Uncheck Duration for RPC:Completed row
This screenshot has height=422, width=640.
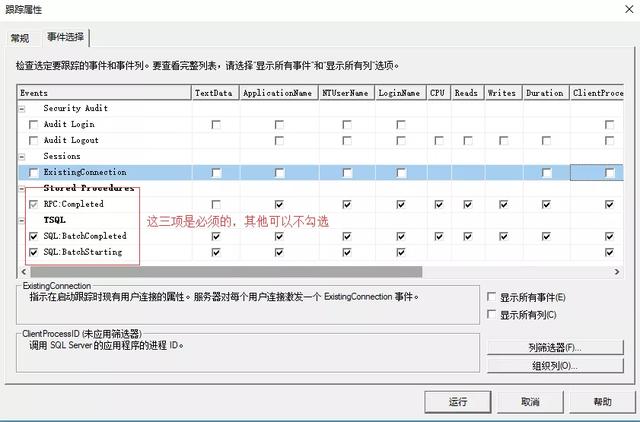(546, 204)
